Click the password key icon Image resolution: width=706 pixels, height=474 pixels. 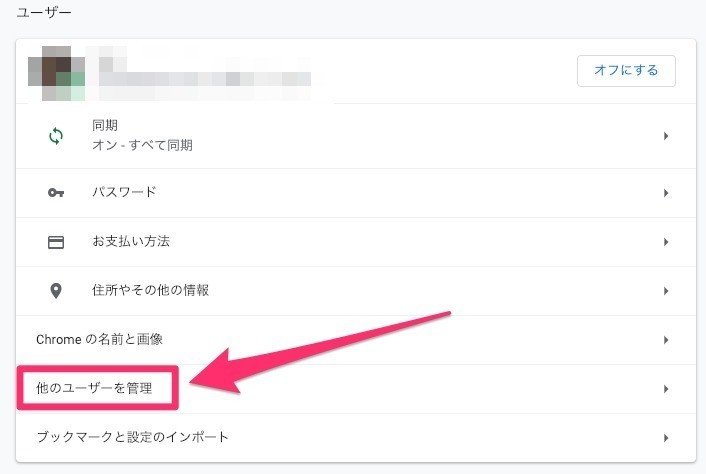pyautogui.click(x=56, y=193)
